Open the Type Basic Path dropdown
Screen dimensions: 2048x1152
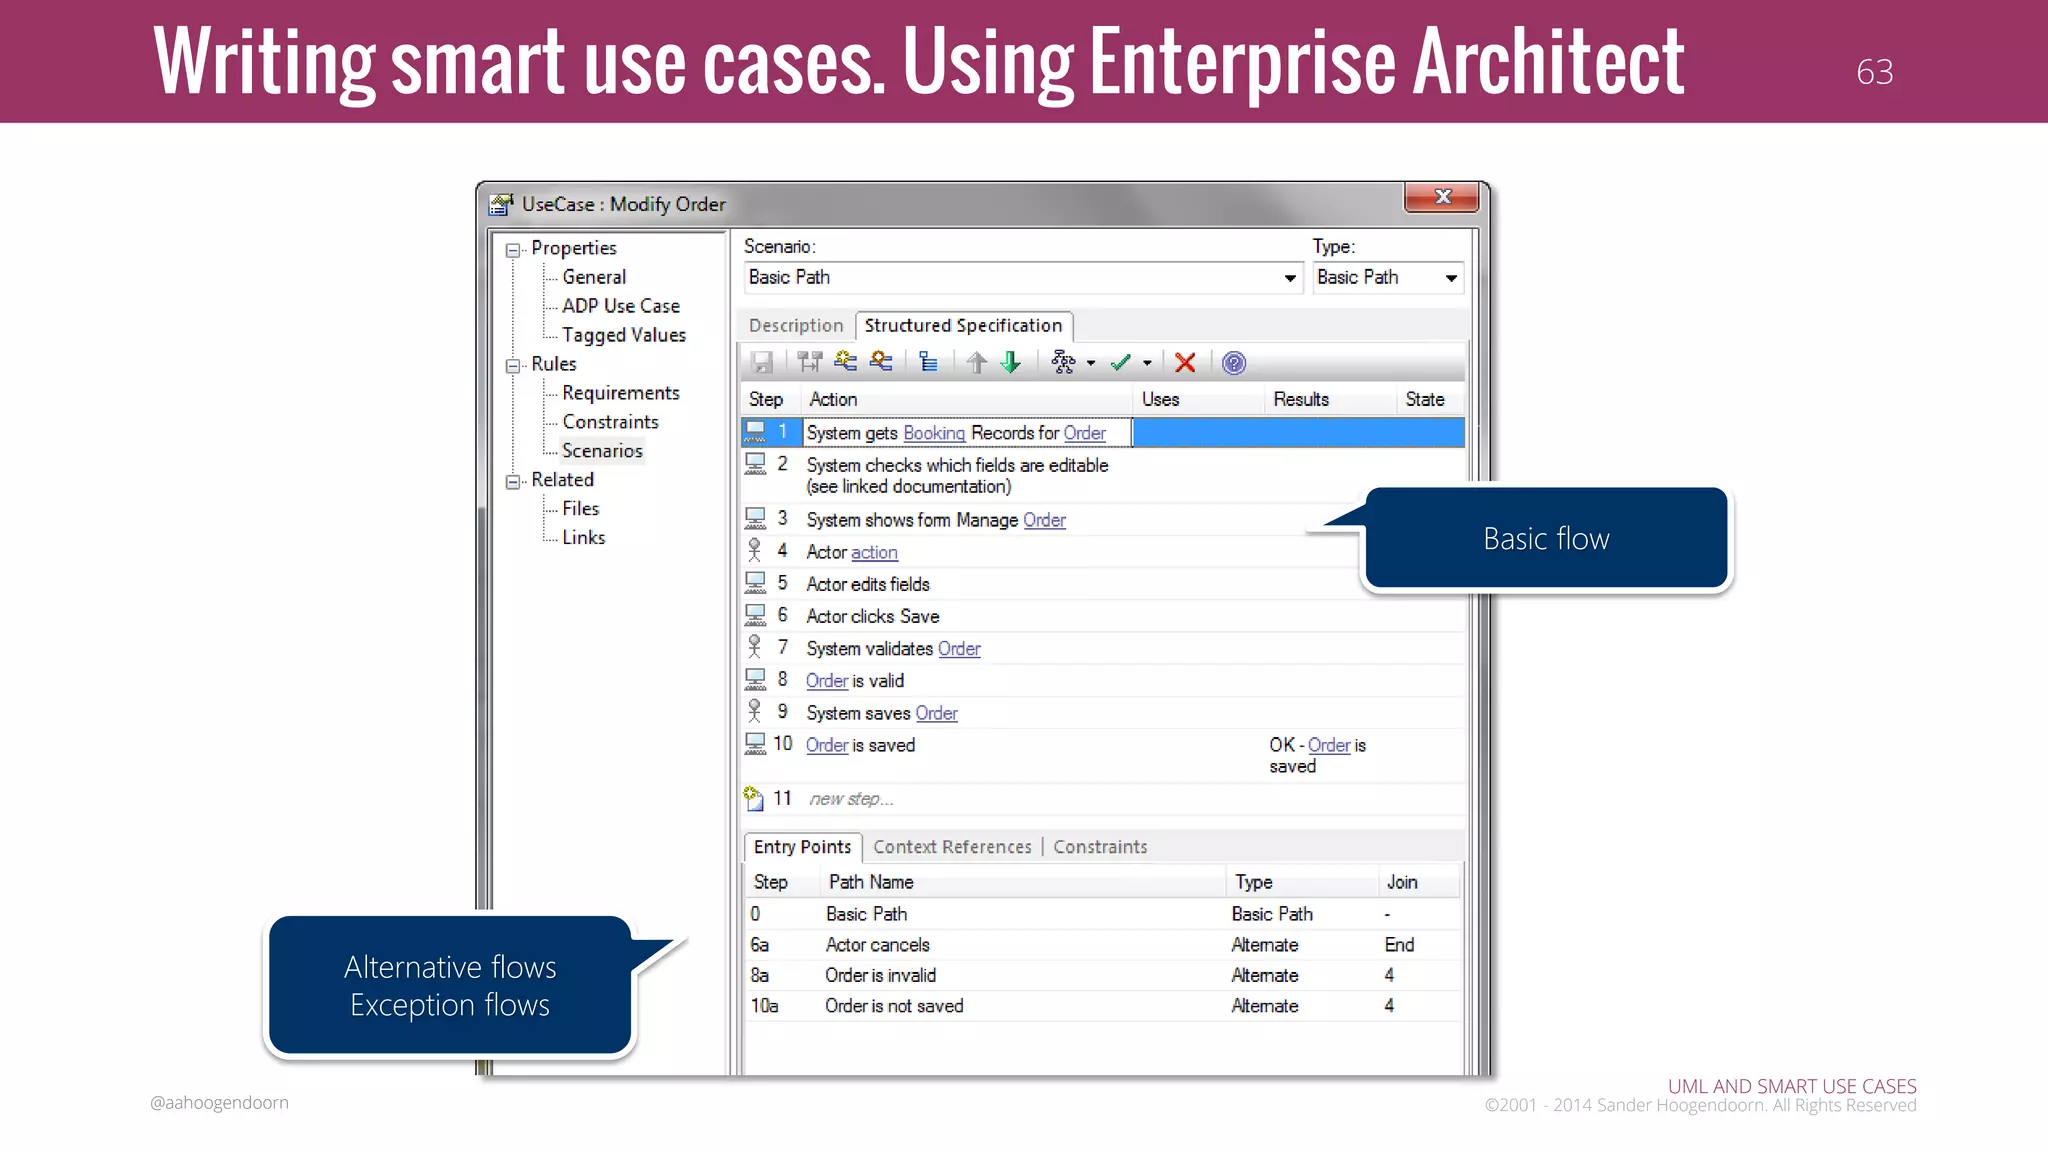coord(1451,278)
